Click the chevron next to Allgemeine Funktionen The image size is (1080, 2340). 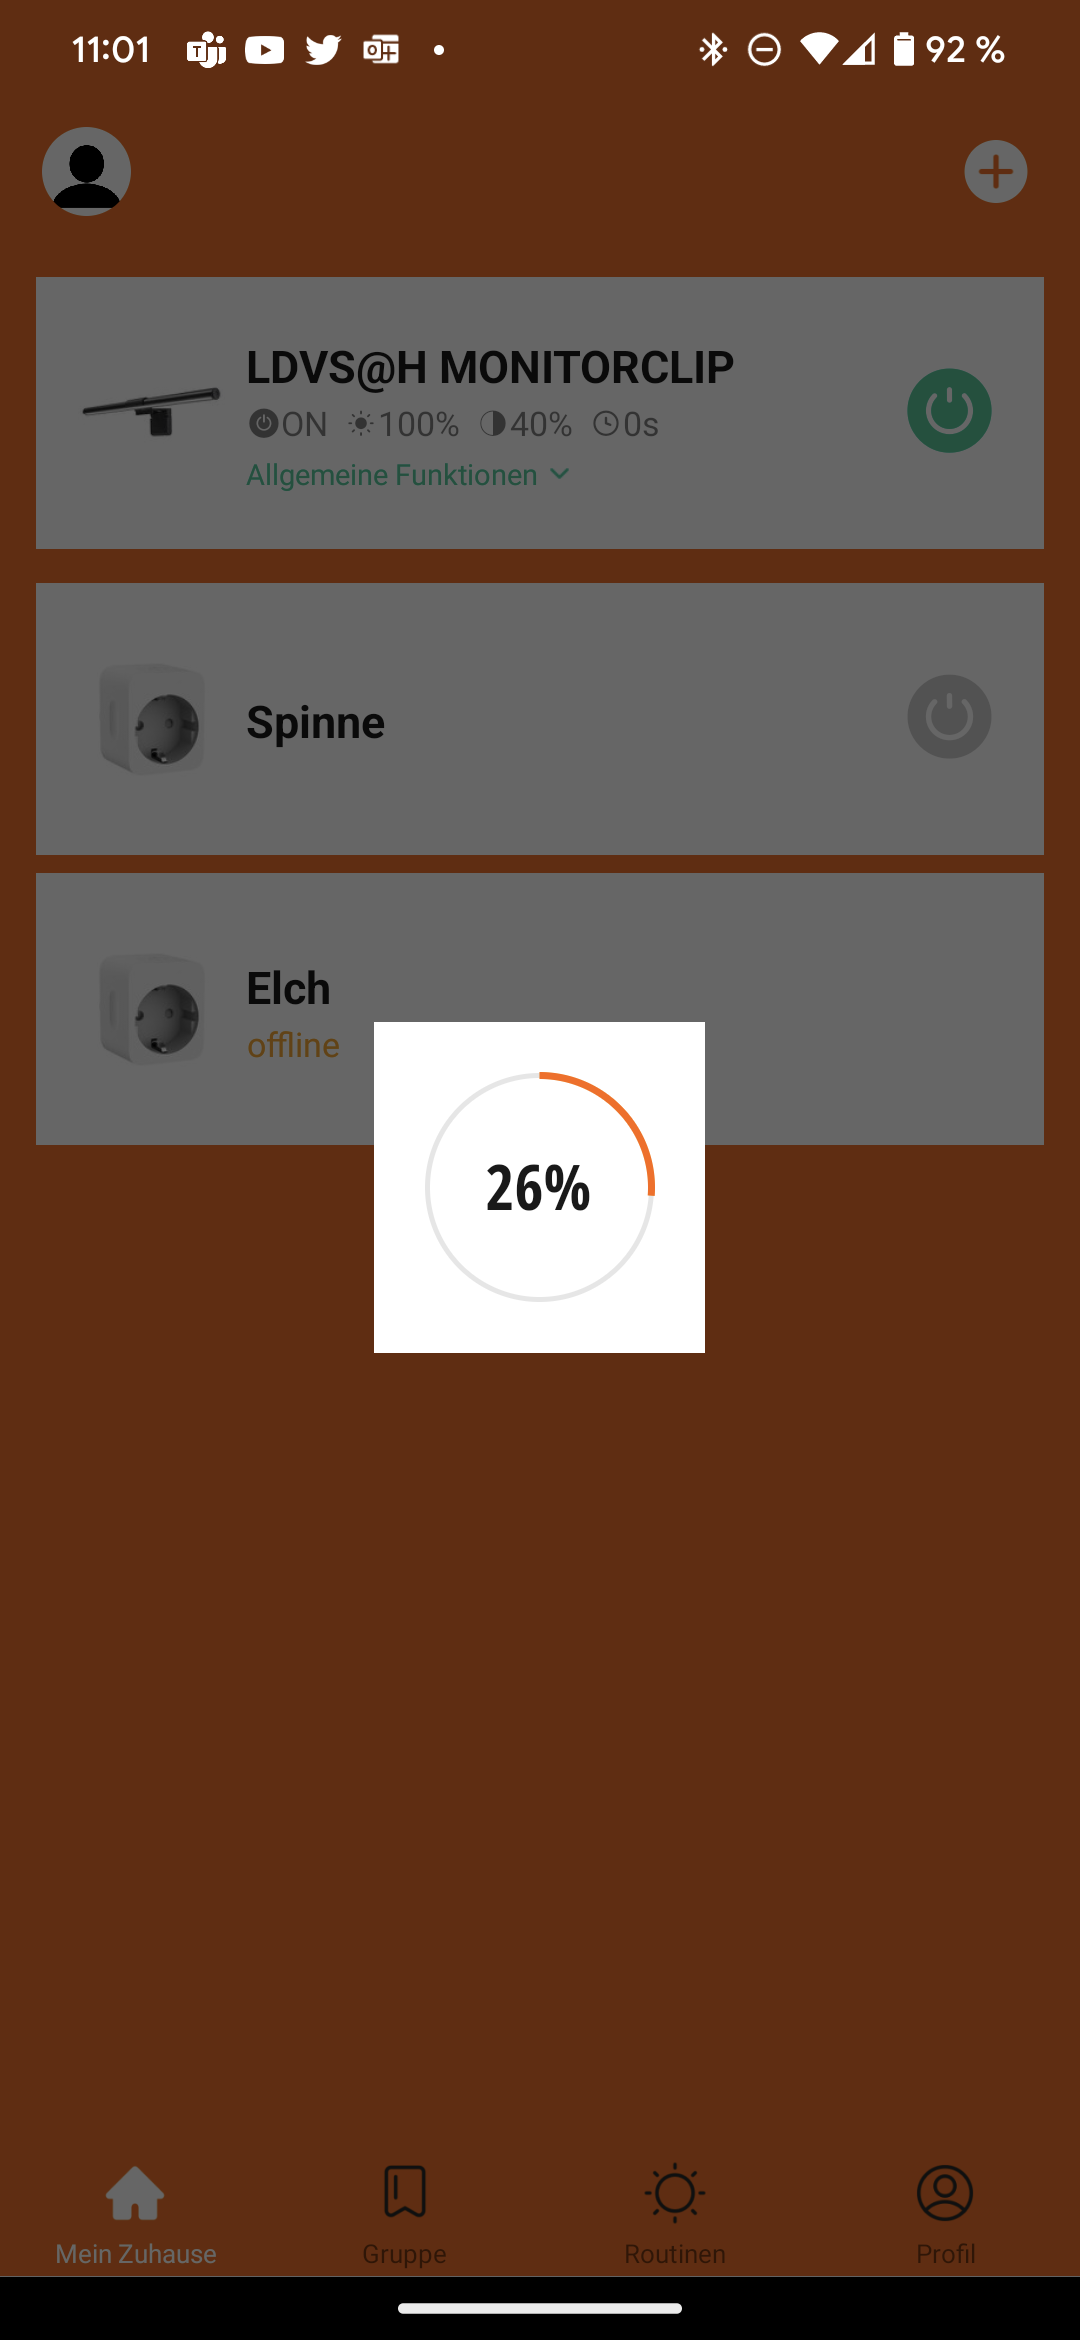click(560, 474)
